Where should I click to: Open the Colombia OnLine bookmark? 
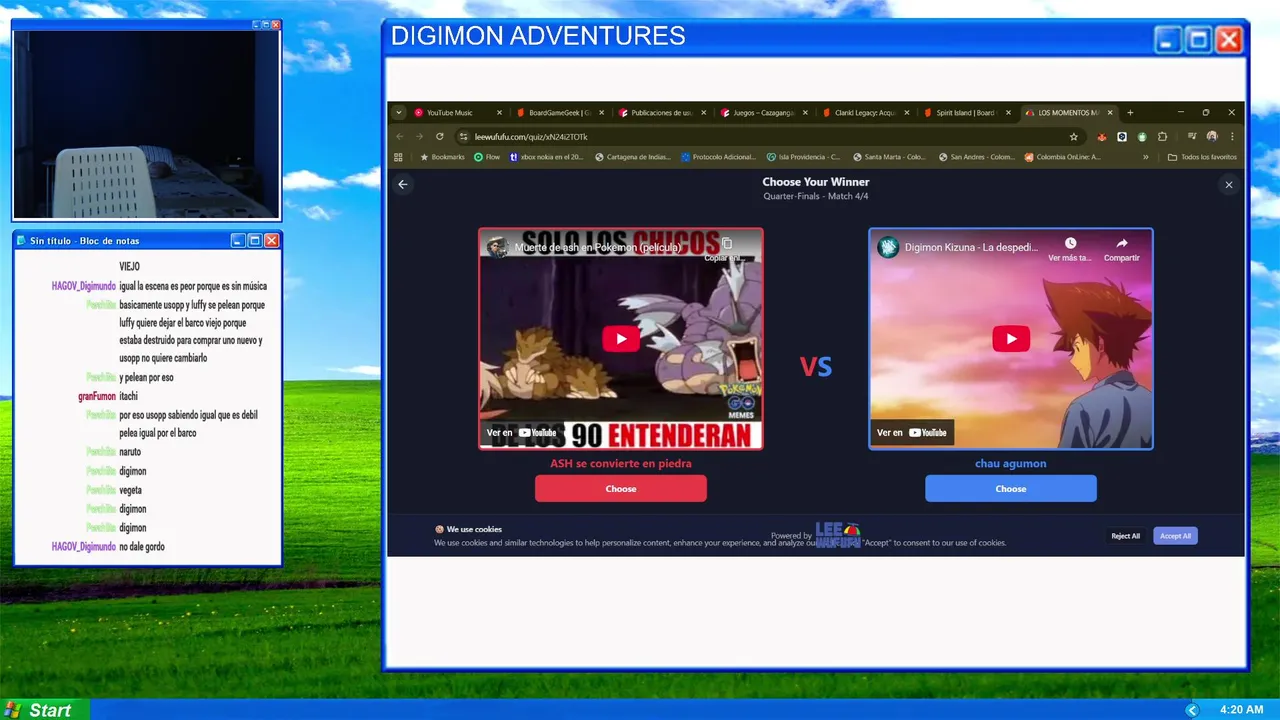(1062, 157)
